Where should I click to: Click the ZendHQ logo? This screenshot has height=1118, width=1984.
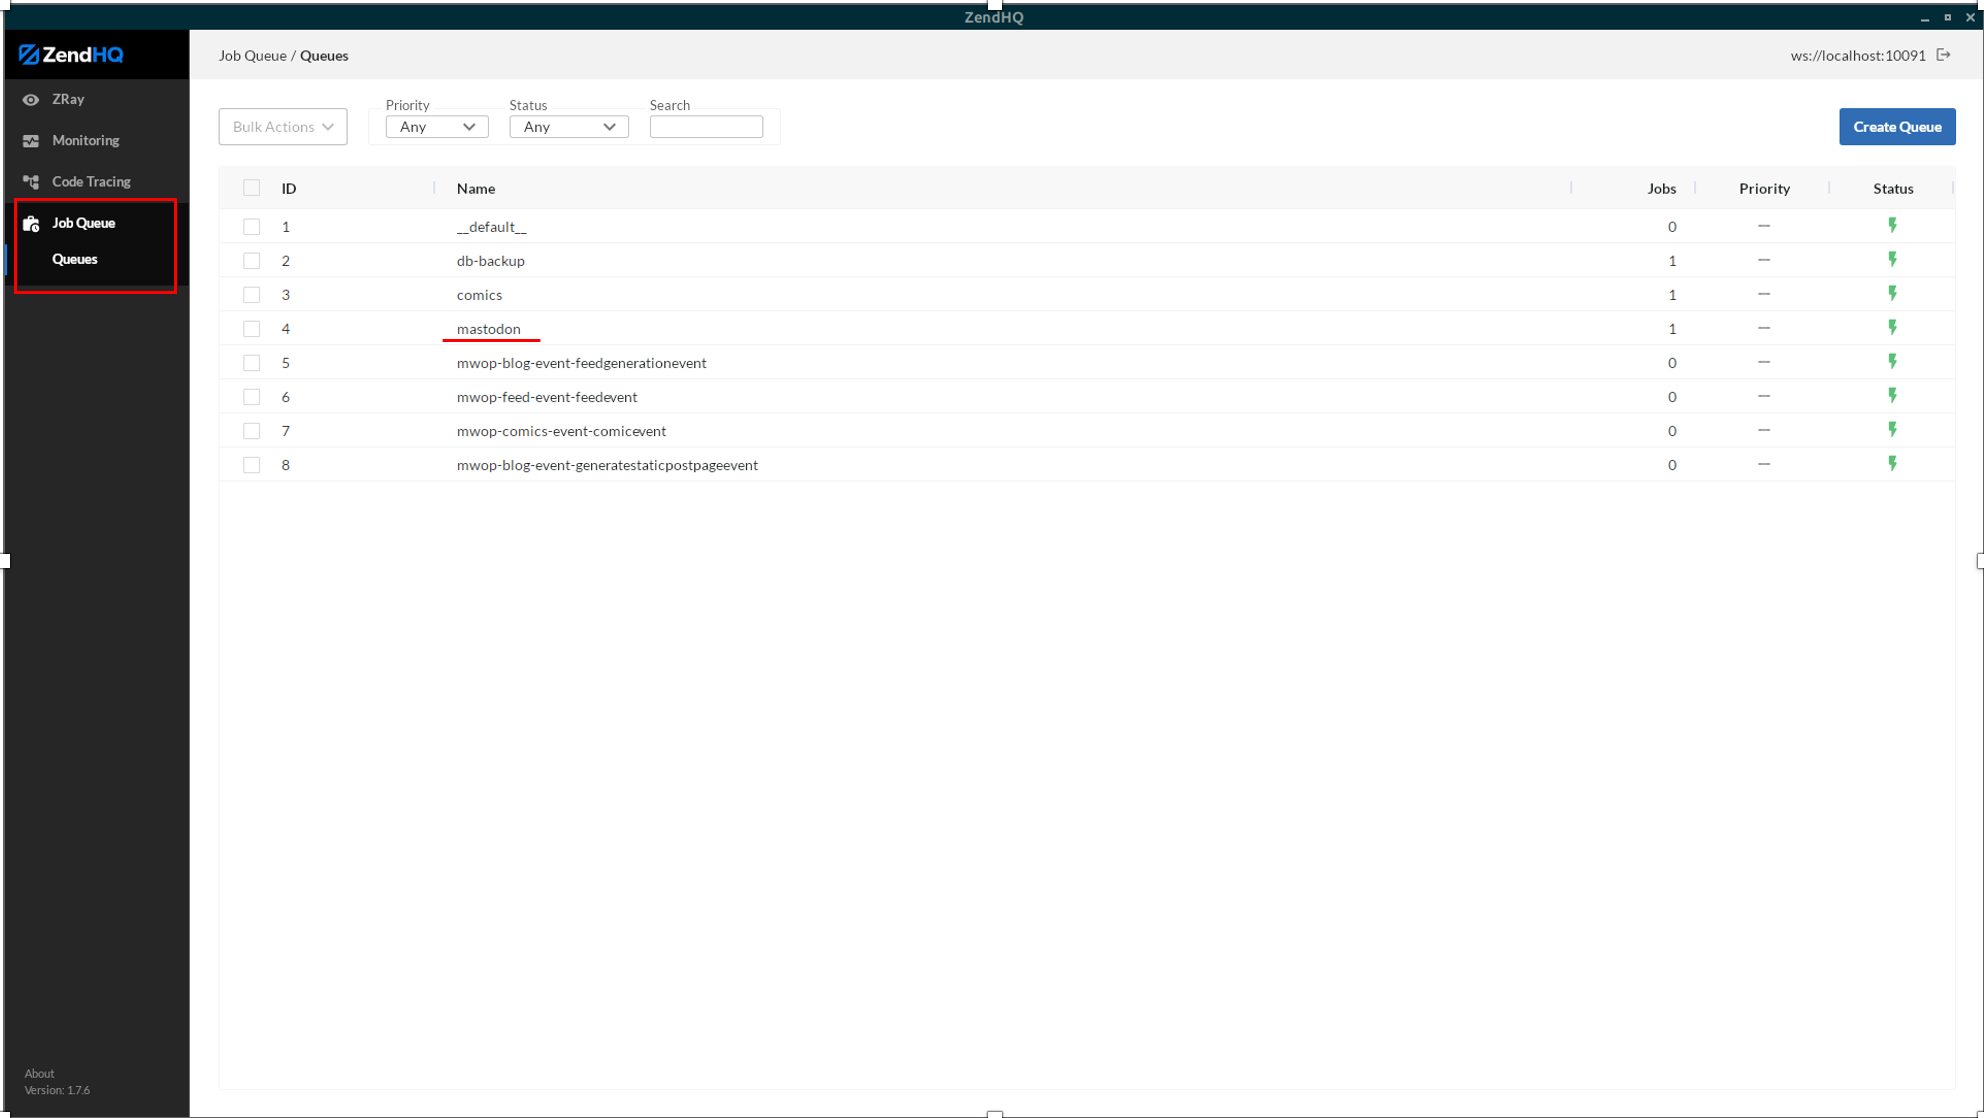coord(71,55)
